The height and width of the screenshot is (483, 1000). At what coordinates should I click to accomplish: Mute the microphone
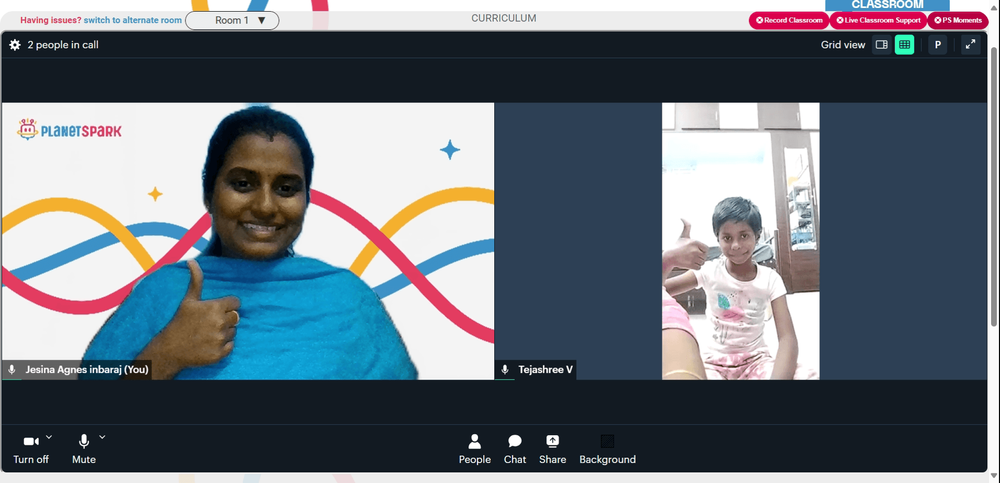pos(84,449)
